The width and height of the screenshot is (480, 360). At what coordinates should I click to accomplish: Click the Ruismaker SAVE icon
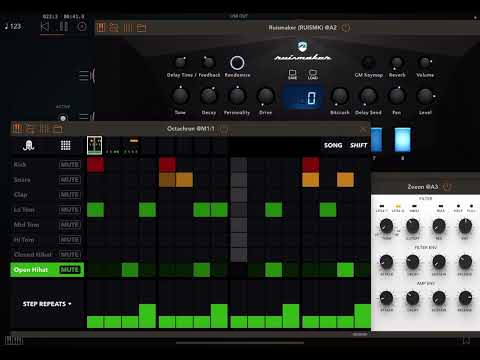coord(292,74)
